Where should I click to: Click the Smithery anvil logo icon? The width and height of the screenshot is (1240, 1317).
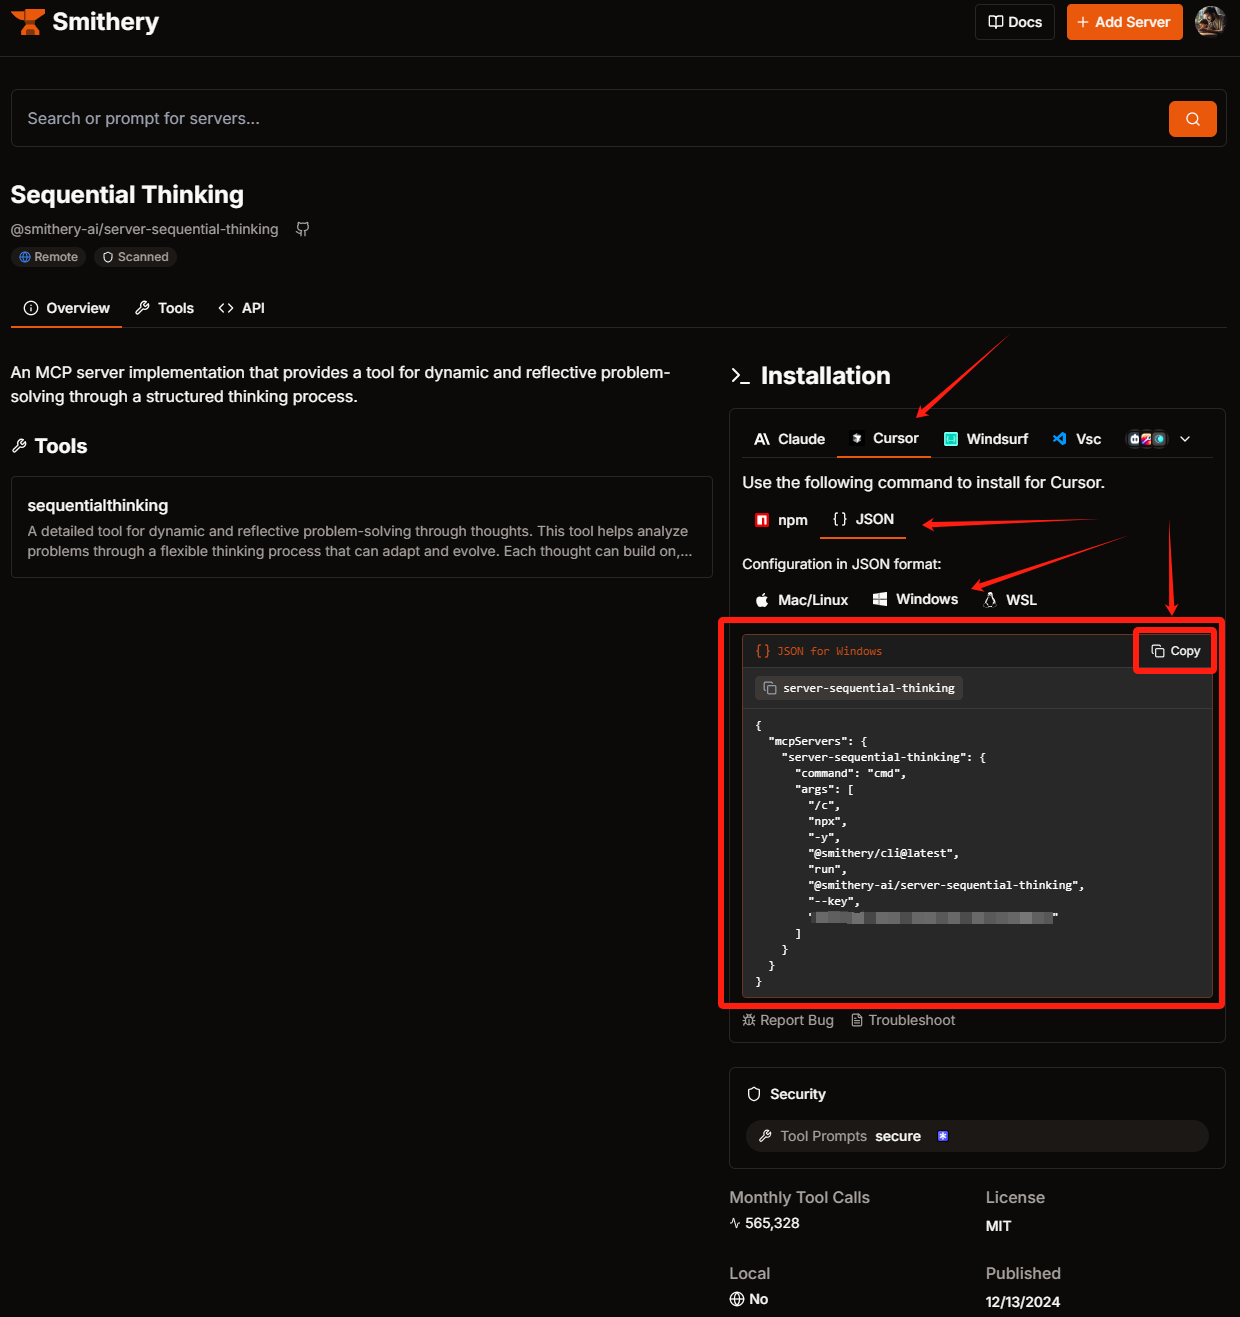(28, 22)
